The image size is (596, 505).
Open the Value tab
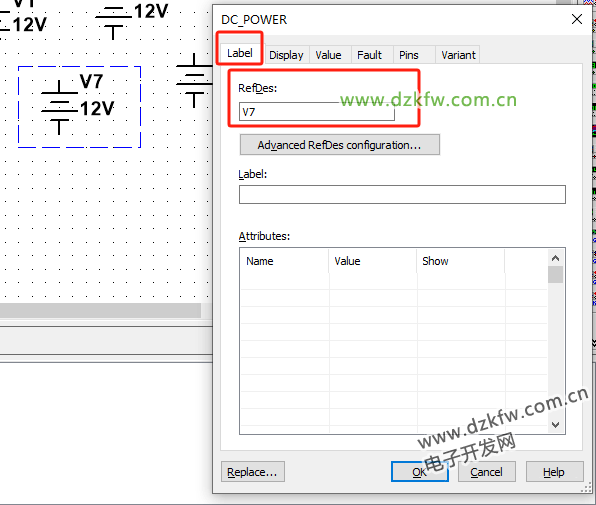tap(328, 55)
